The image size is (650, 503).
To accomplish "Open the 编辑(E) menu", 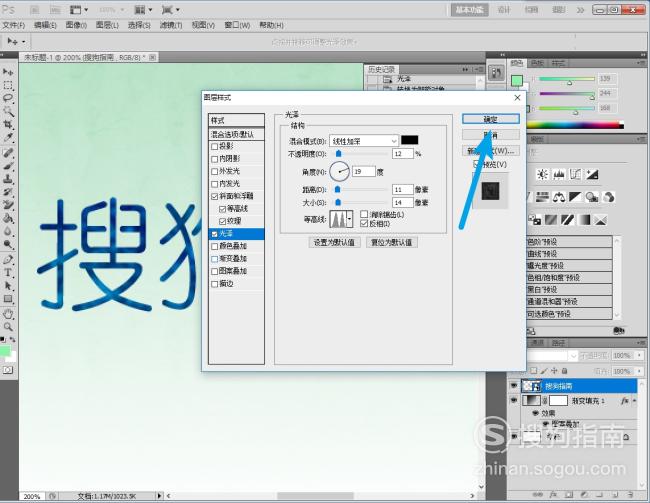I will [45, 25].
